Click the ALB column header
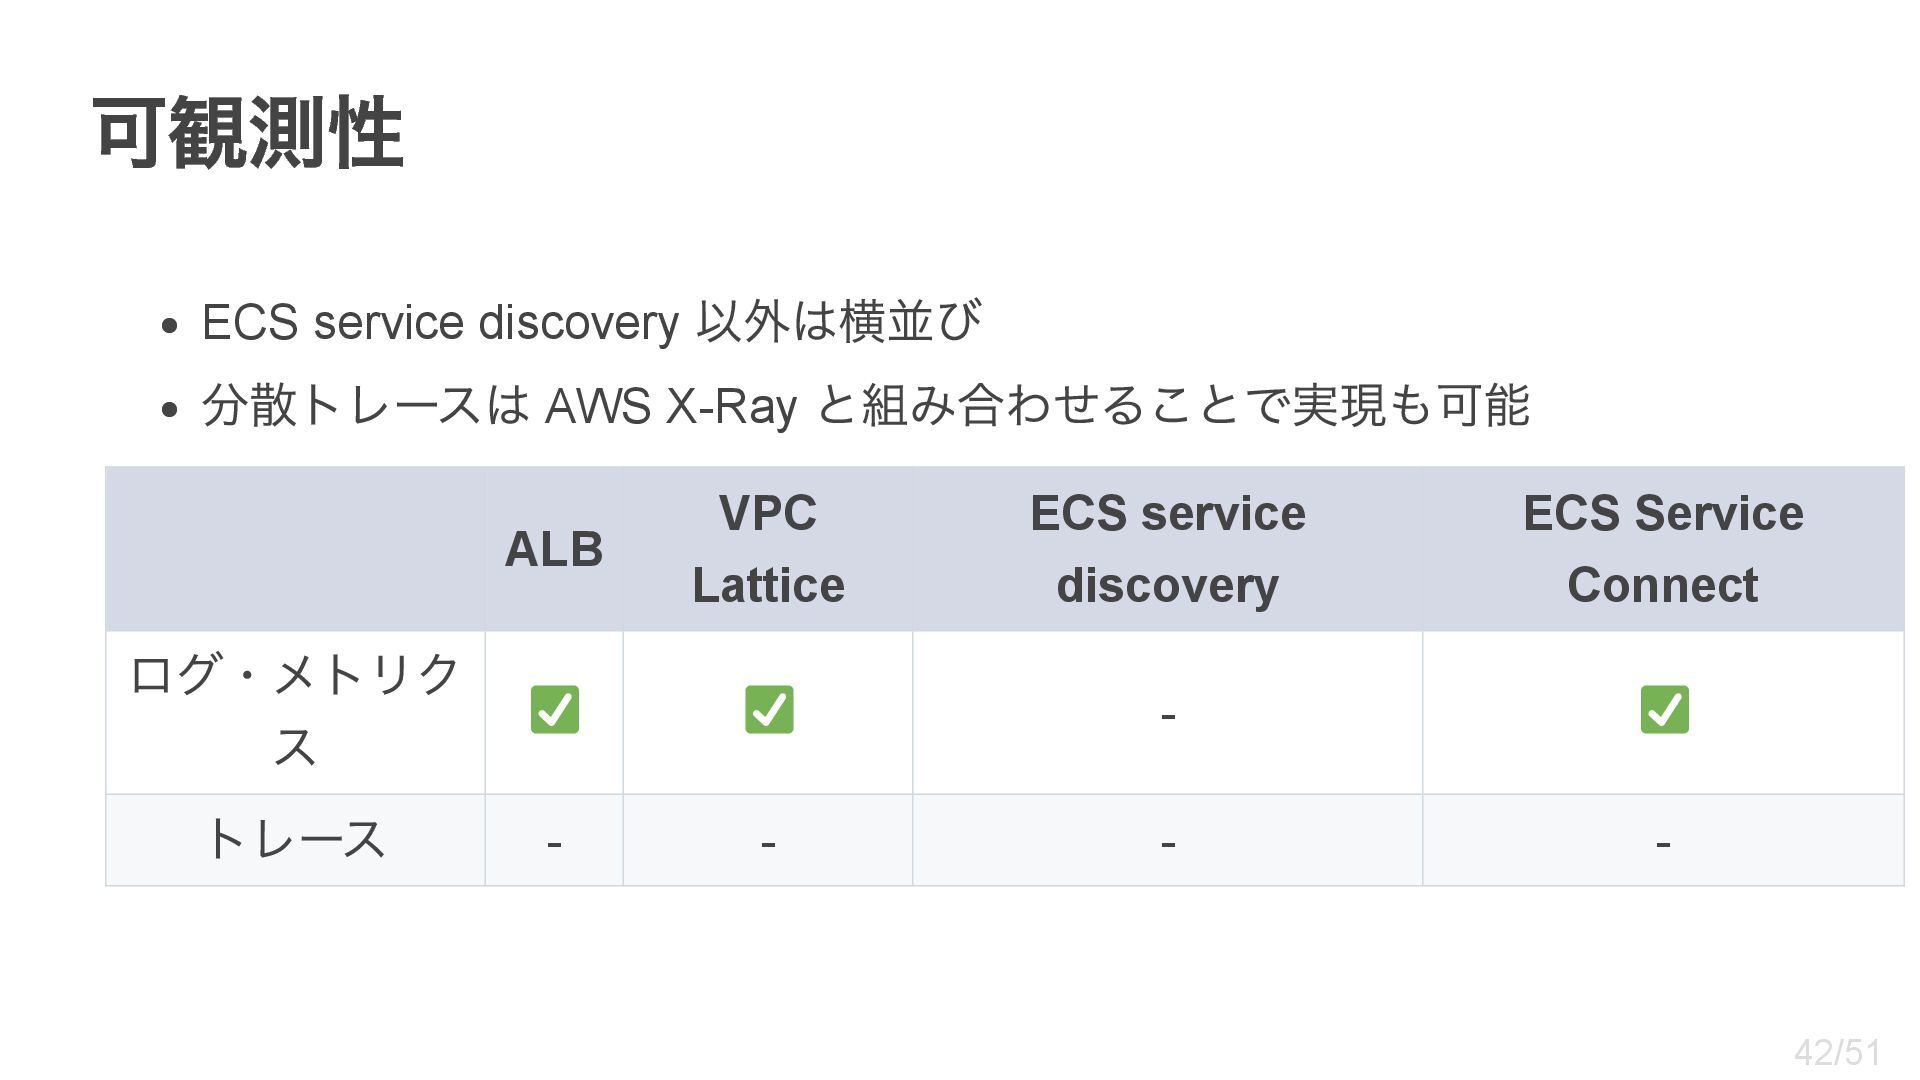 click(x=554, y=549)
